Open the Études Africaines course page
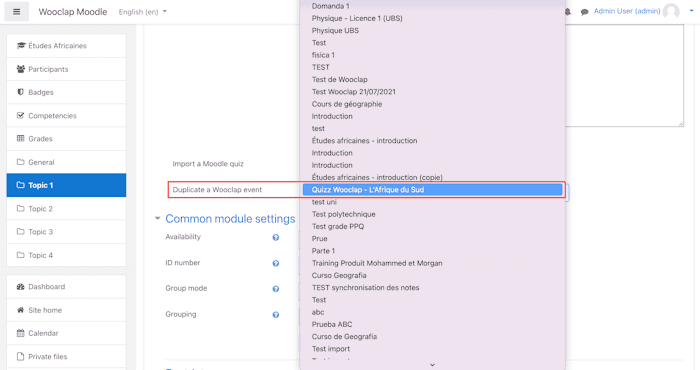The width and height of the screenshot is (700, 370). tap(67, 46)
